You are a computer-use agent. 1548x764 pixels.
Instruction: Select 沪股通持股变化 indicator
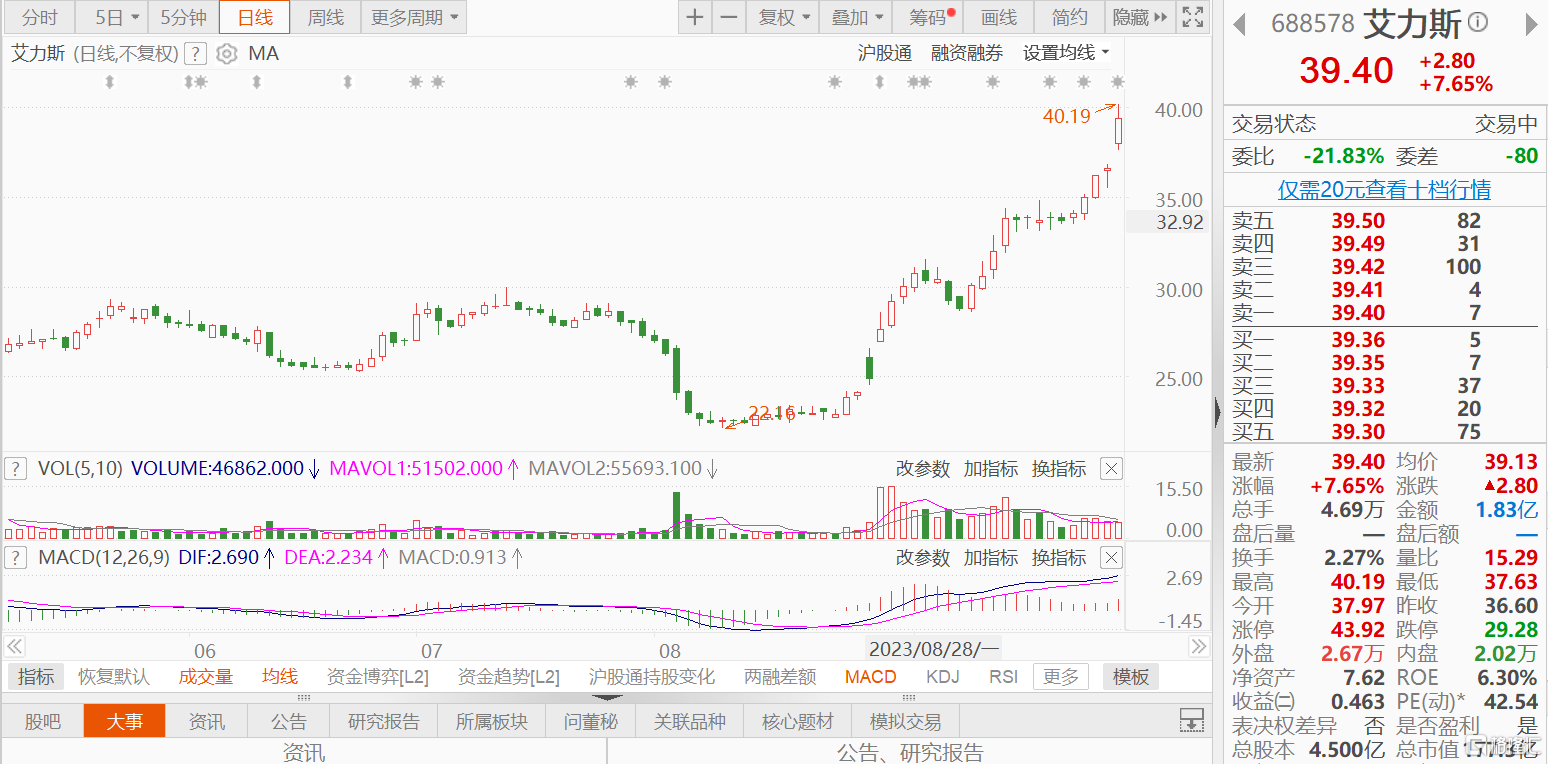pos(652,677)
